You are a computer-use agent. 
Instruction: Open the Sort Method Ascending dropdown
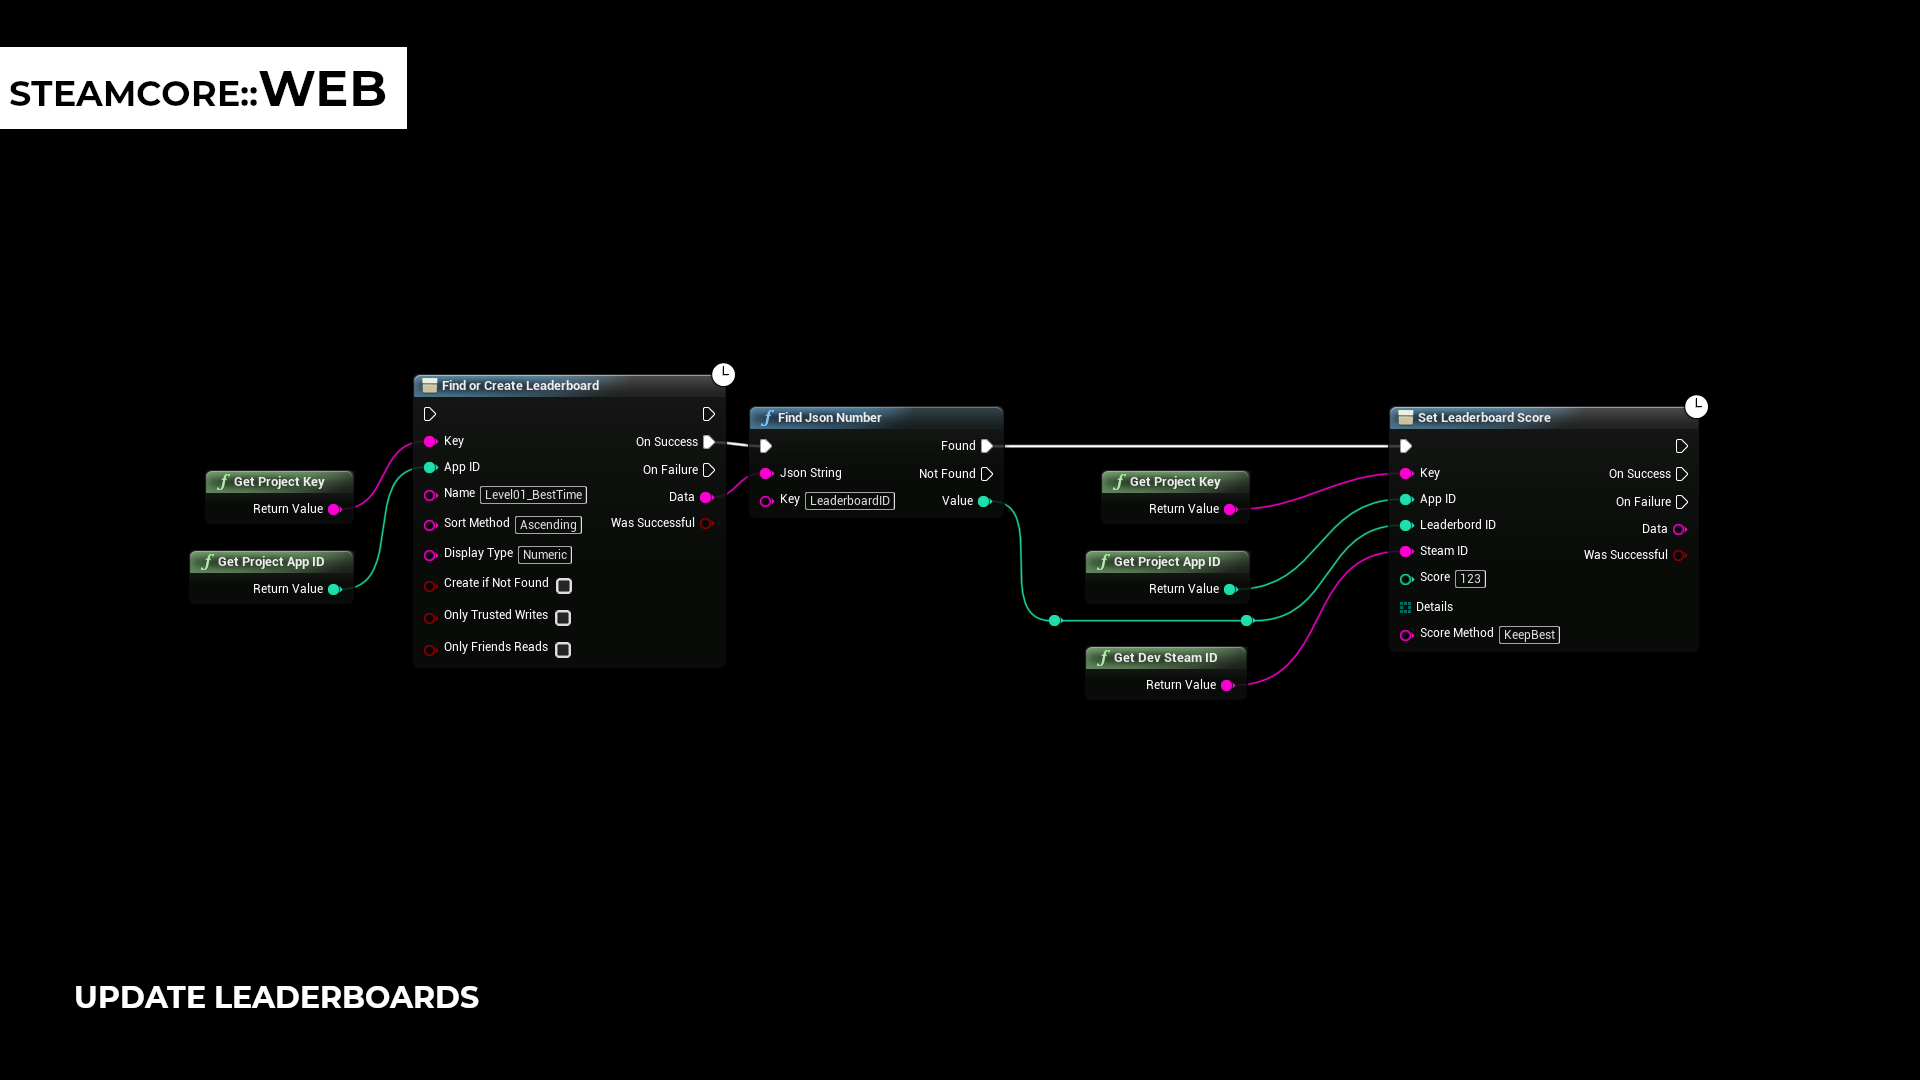pos(548,525)
